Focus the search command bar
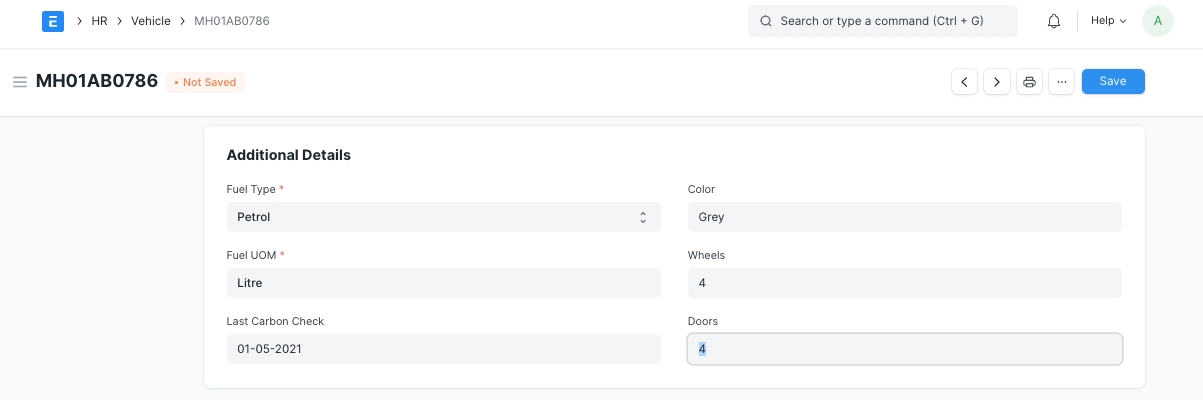 [x=882, y=21]
